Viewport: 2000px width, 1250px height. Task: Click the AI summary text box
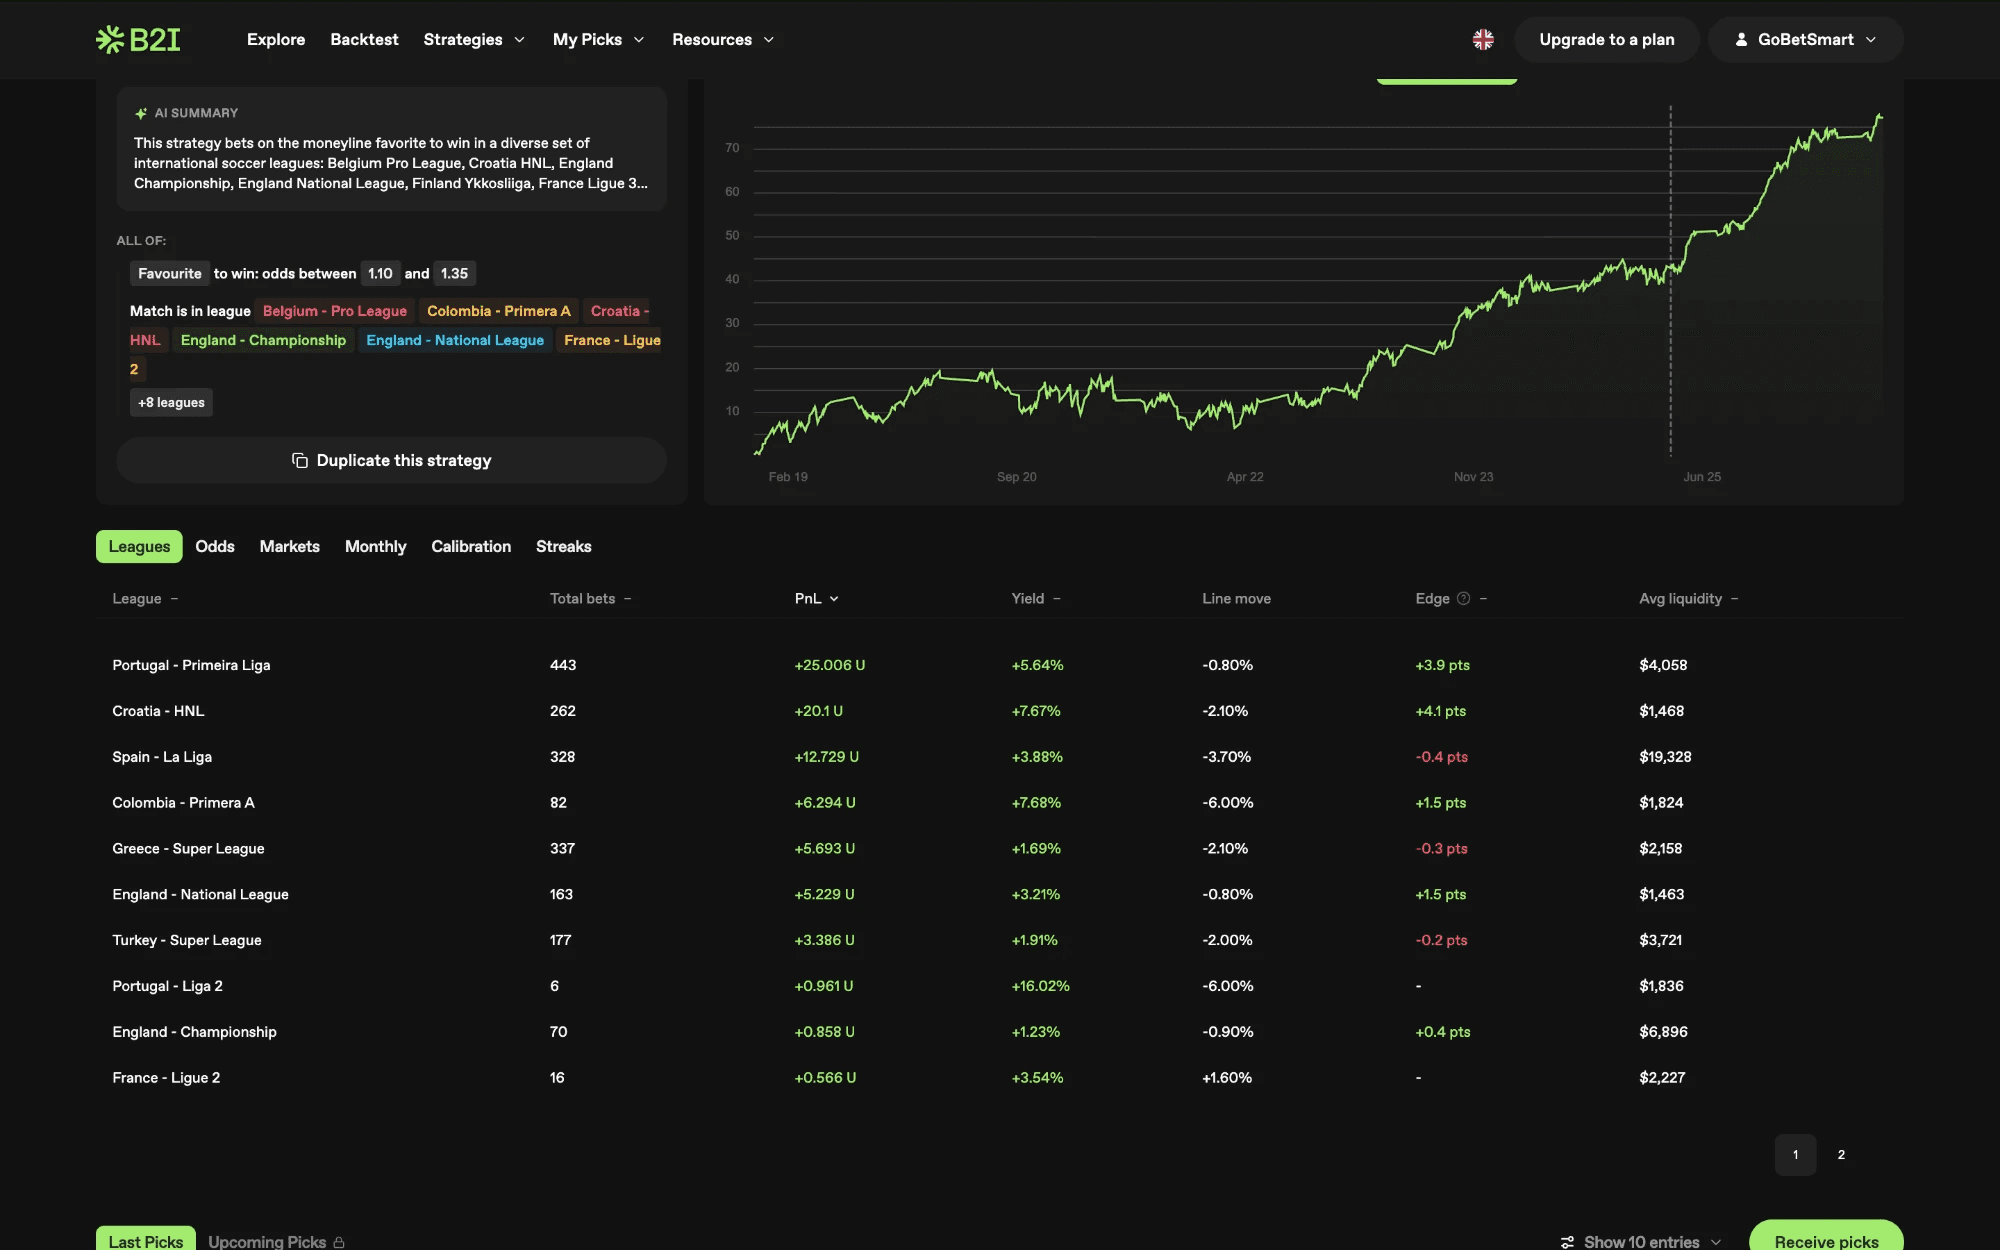tap(391, 149)
